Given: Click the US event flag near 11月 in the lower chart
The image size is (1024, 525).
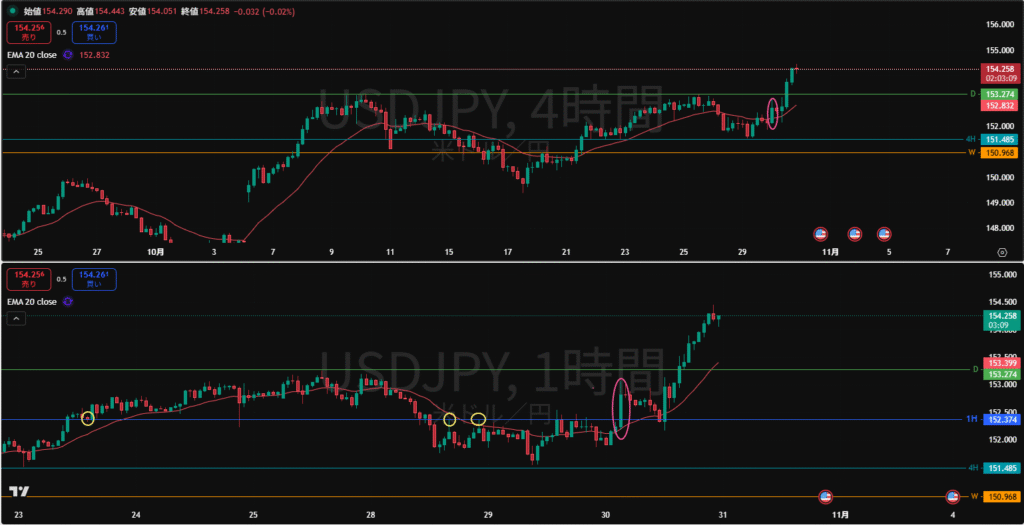Looking at the screenshot, I should click(x=826, y=496).
